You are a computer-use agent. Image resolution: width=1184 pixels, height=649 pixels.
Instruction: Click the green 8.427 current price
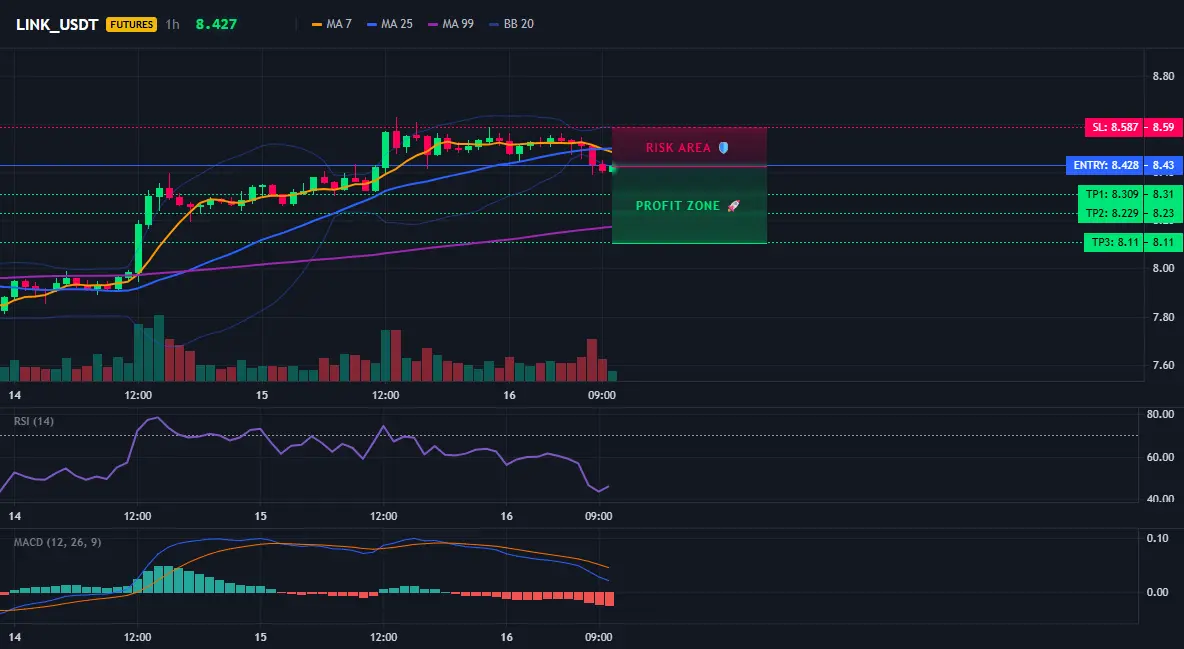coord(216,24)
